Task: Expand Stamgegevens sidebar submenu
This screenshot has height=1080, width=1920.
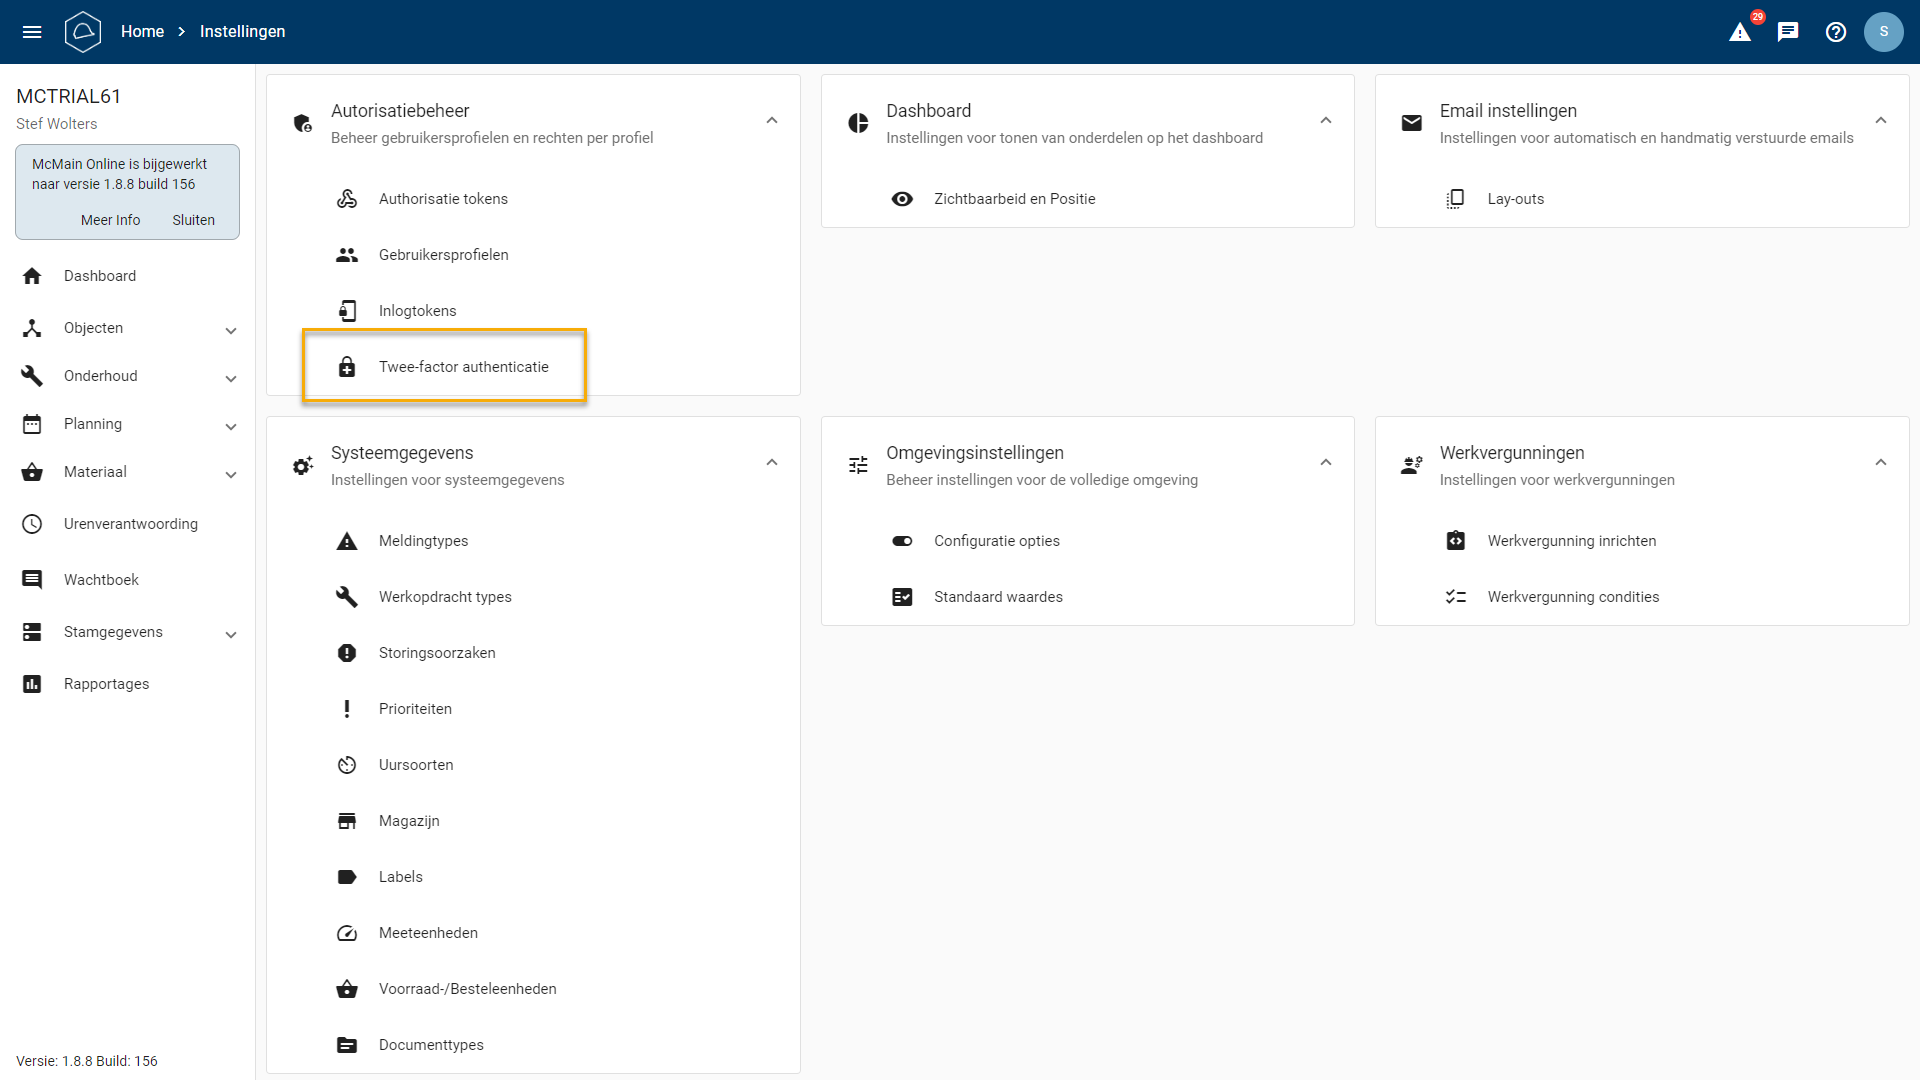Action: coord(231,634)
